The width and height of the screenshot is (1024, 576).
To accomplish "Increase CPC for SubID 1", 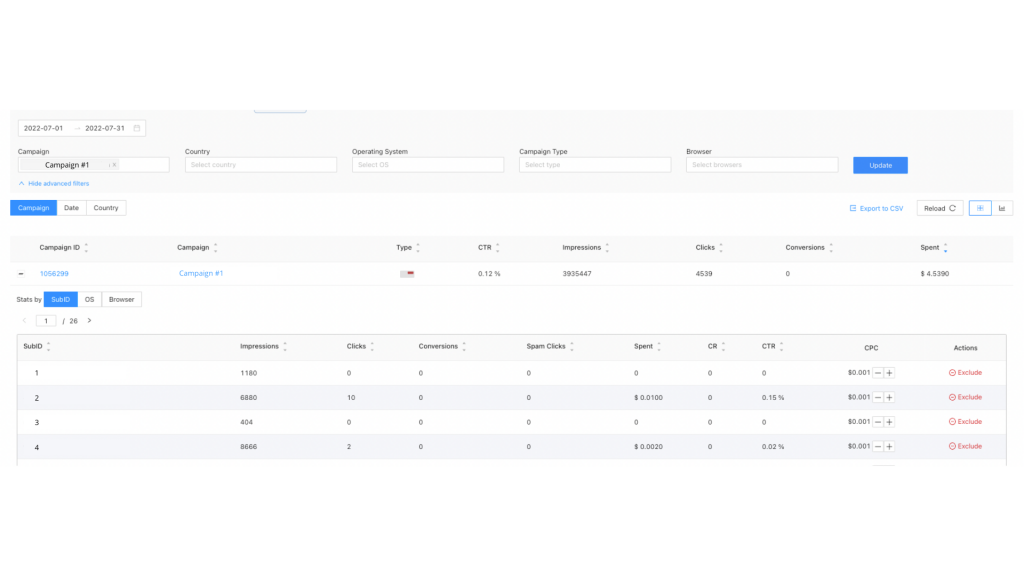I will (889, 373).
